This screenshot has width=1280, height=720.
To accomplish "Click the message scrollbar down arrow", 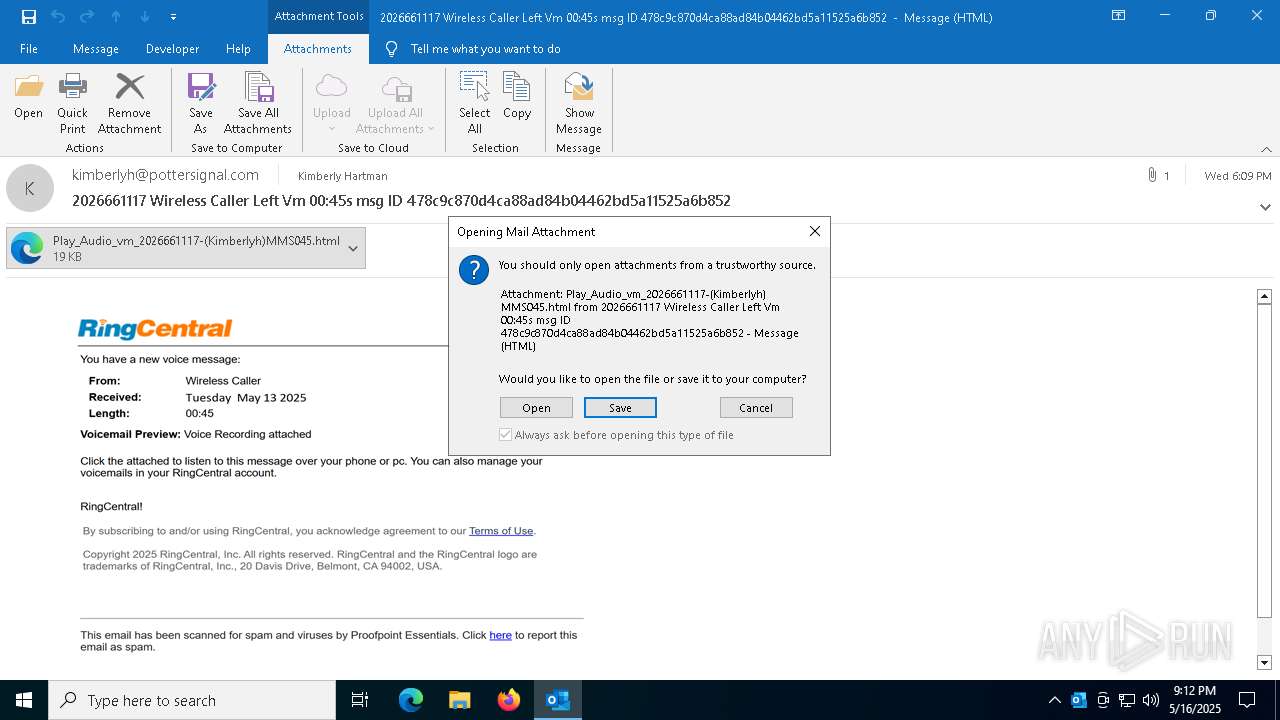I will [x=1264, y=662].
